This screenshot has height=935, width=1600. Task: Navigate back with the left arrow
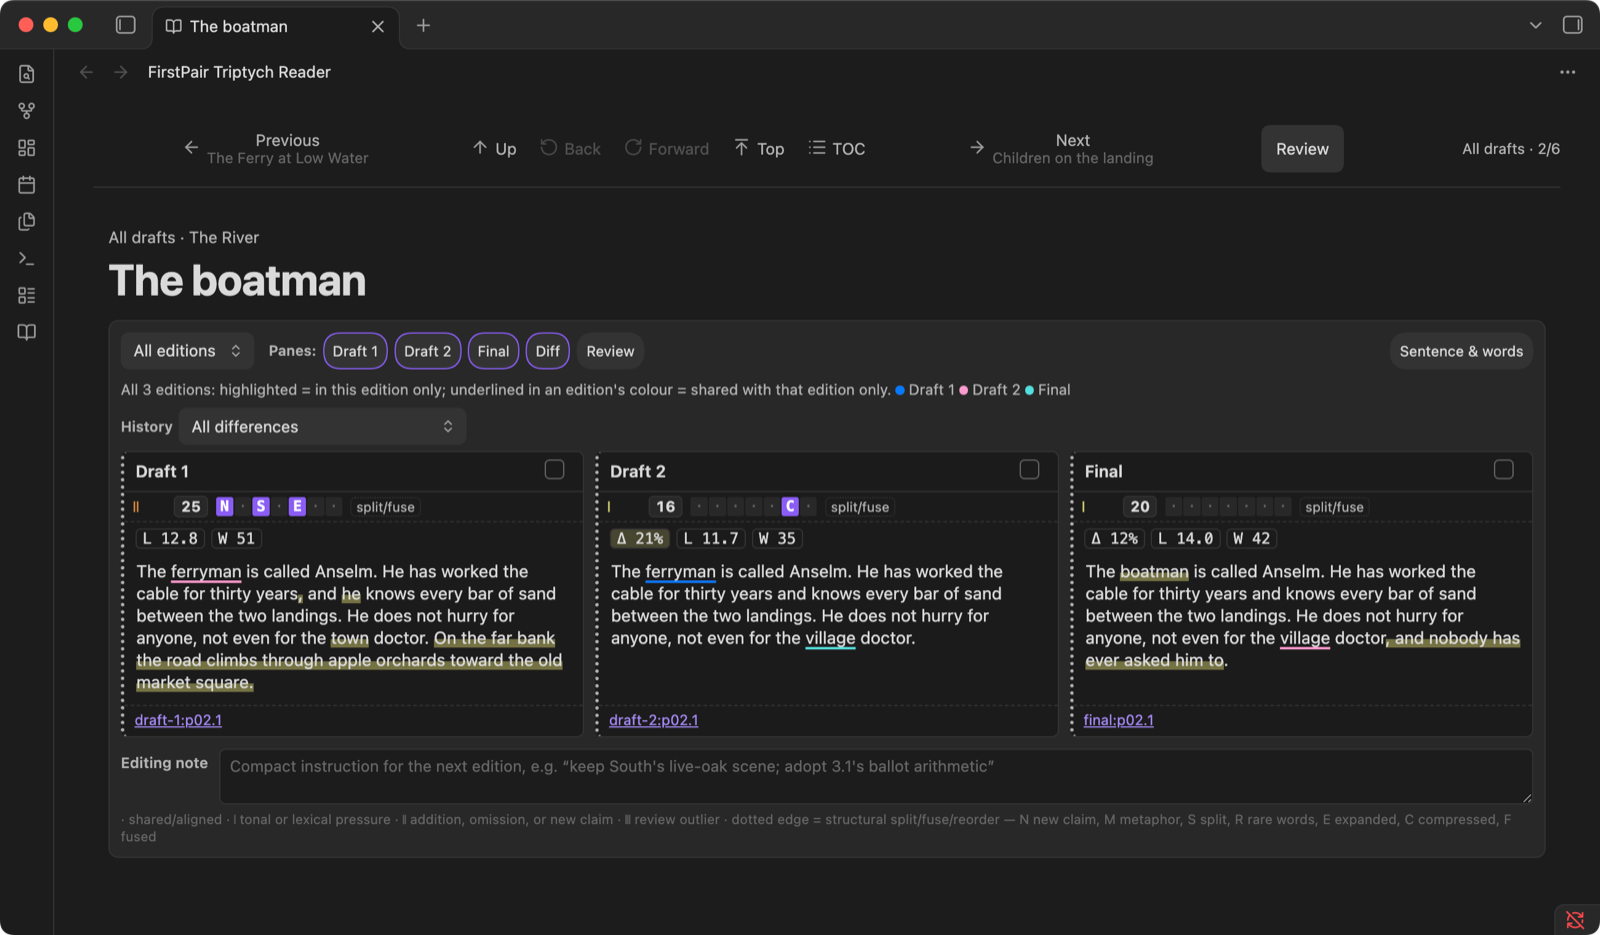[86, 72]
